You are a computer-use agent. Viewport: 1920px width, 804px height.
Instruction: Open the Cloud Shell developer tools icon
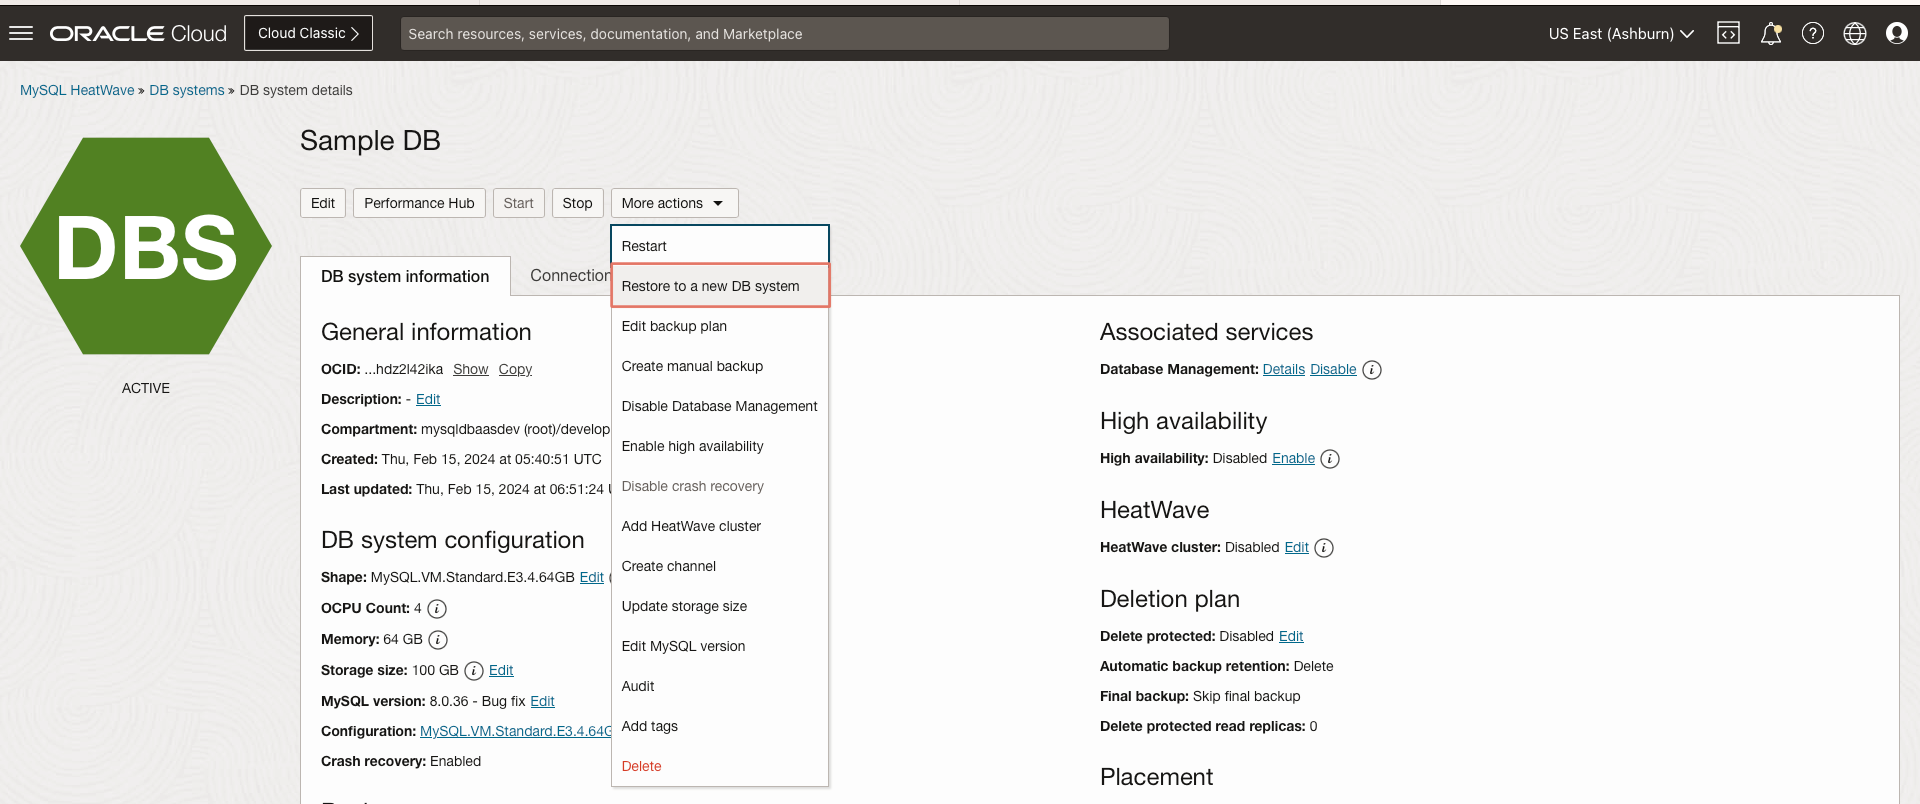click(x=1728, y=33)
